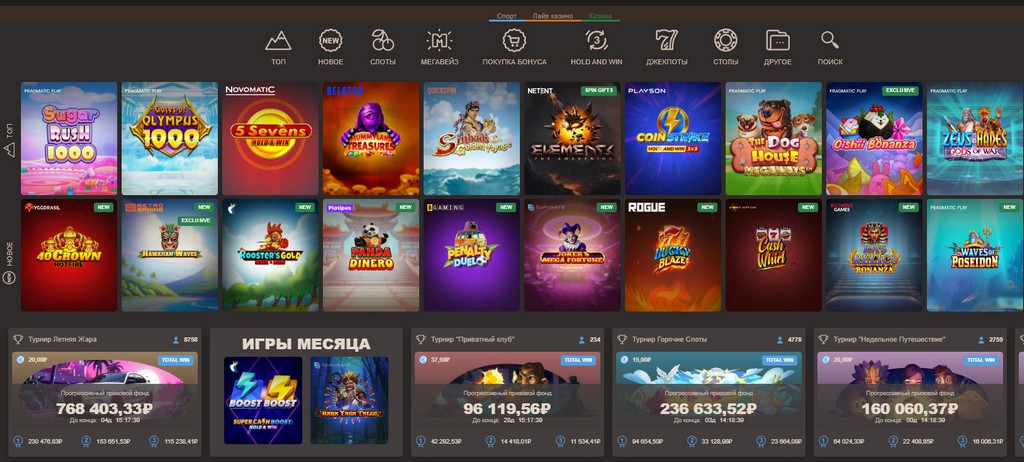Switch to the Лайв казино tab
The image size is (1024, 462).
[552, 16]
